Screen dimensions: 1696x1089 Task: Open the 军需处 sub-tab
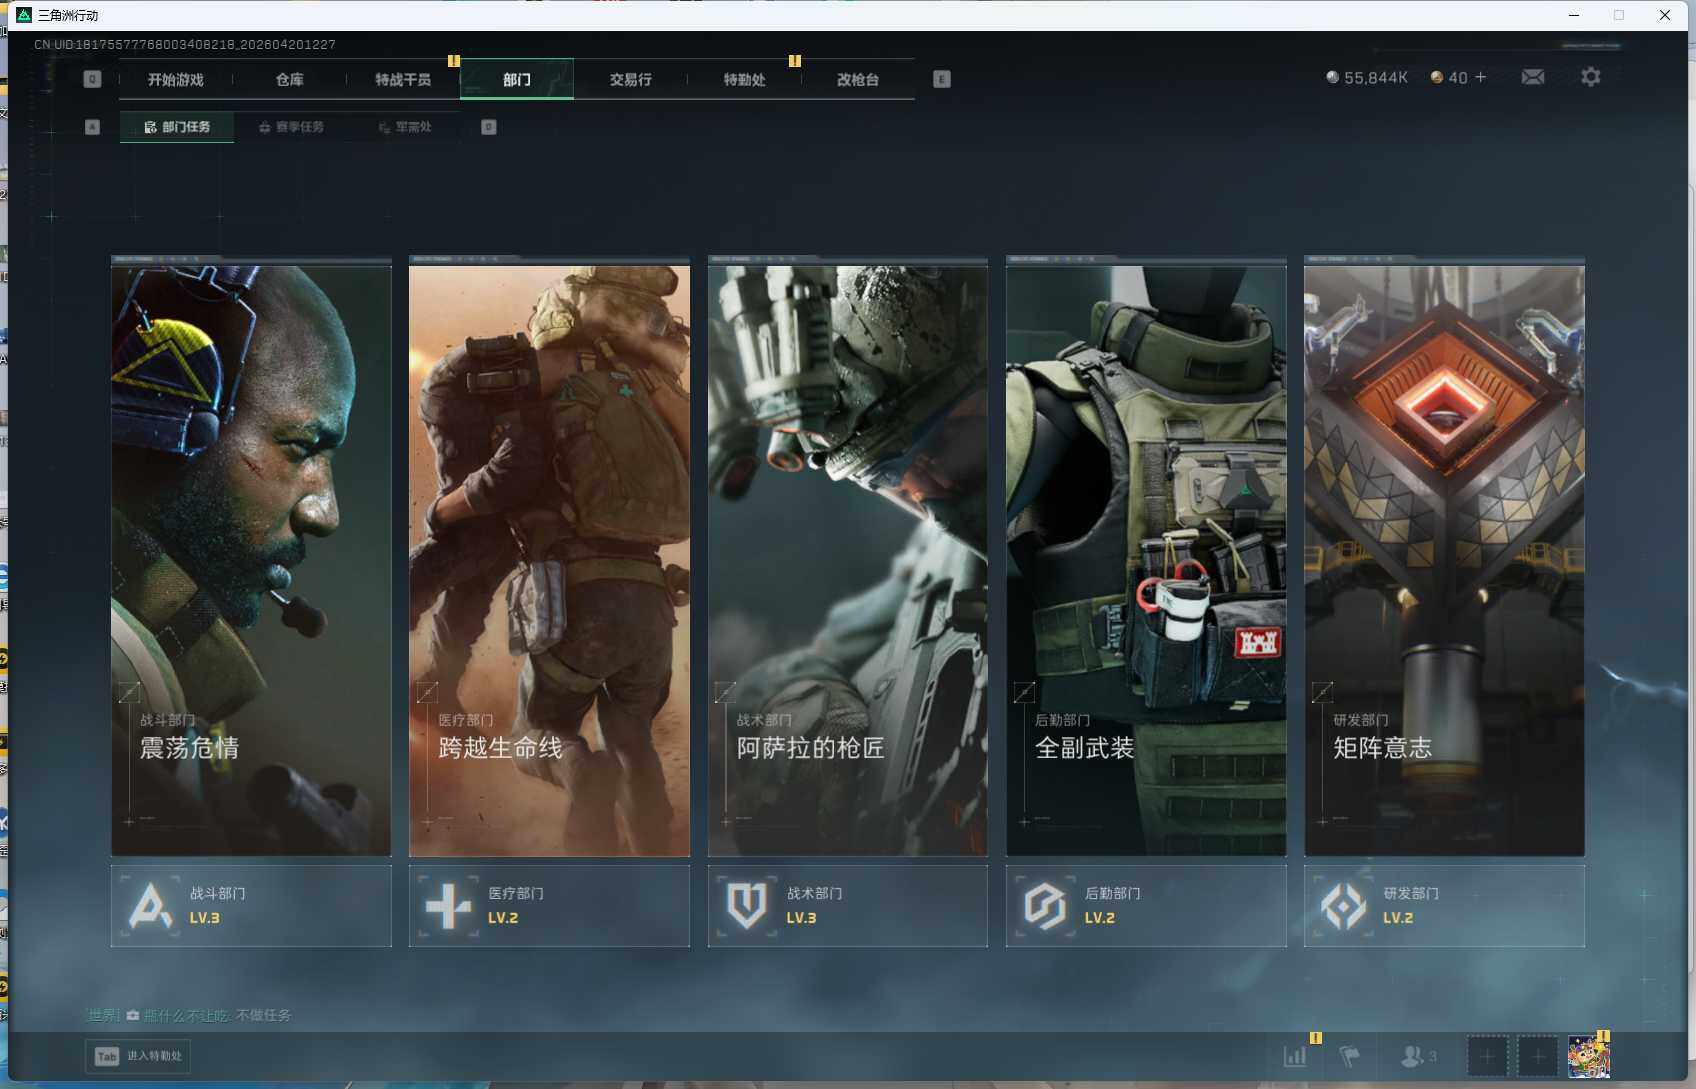(405, 127)
